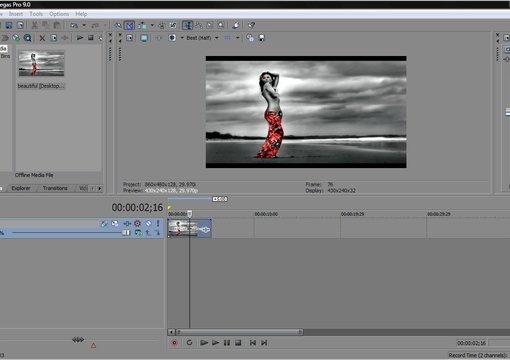Adjust the track level slider handle
Image resolution: width=510 pixels, height=360 pixels.
[x=126, y=232]
